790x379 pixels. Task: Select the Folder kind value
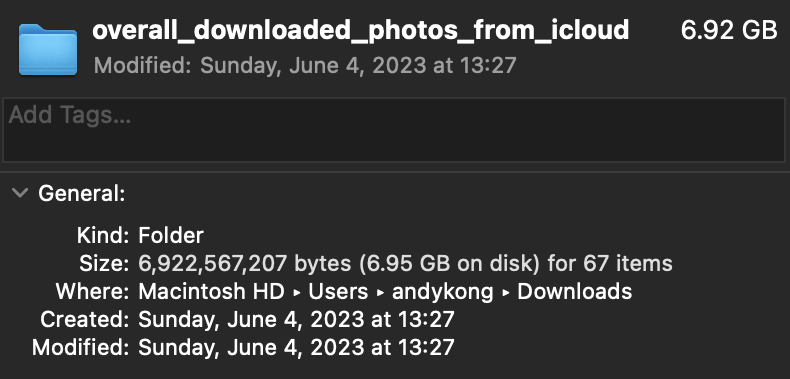tap(171, 235)
